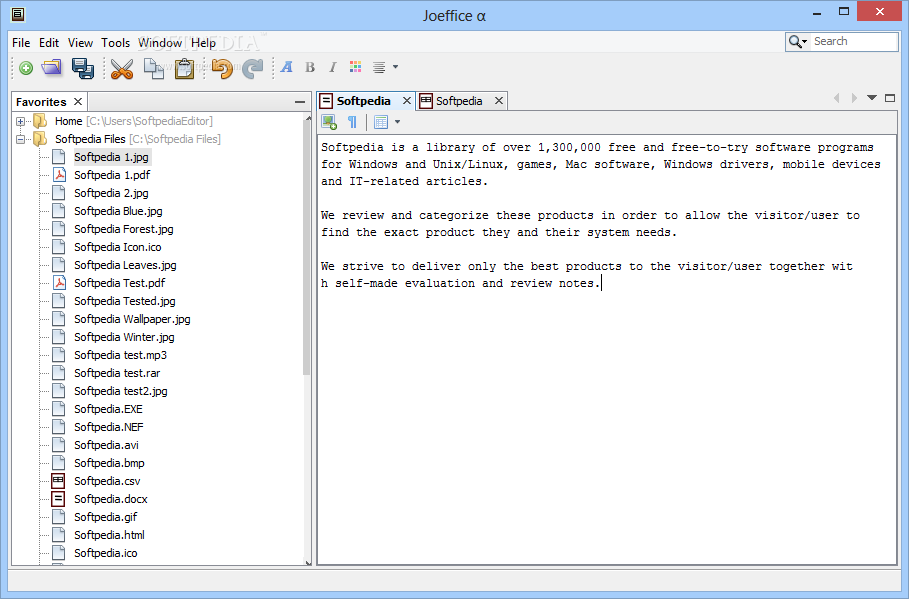Select Softpedia test.rar file
The image size is (909, 599).
click(x=117, y=373)
